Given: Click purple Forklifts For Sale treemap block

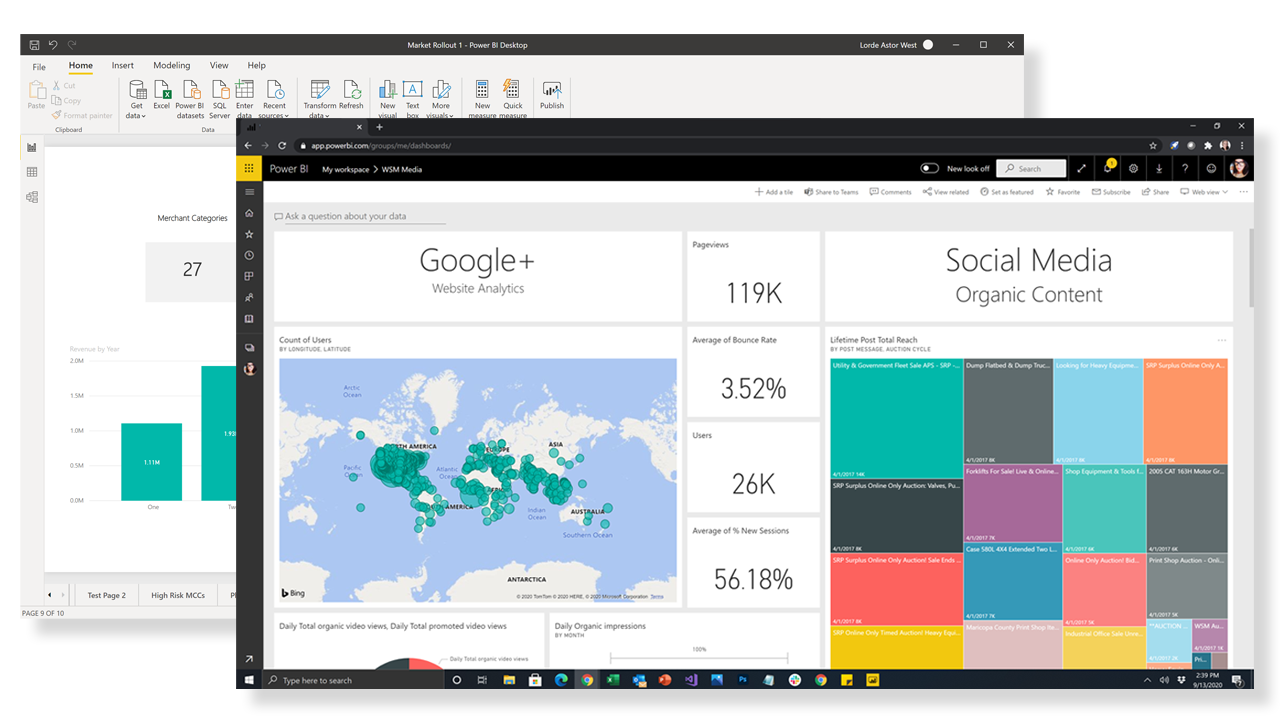Looking at the screenshot, I should 1013,504.
